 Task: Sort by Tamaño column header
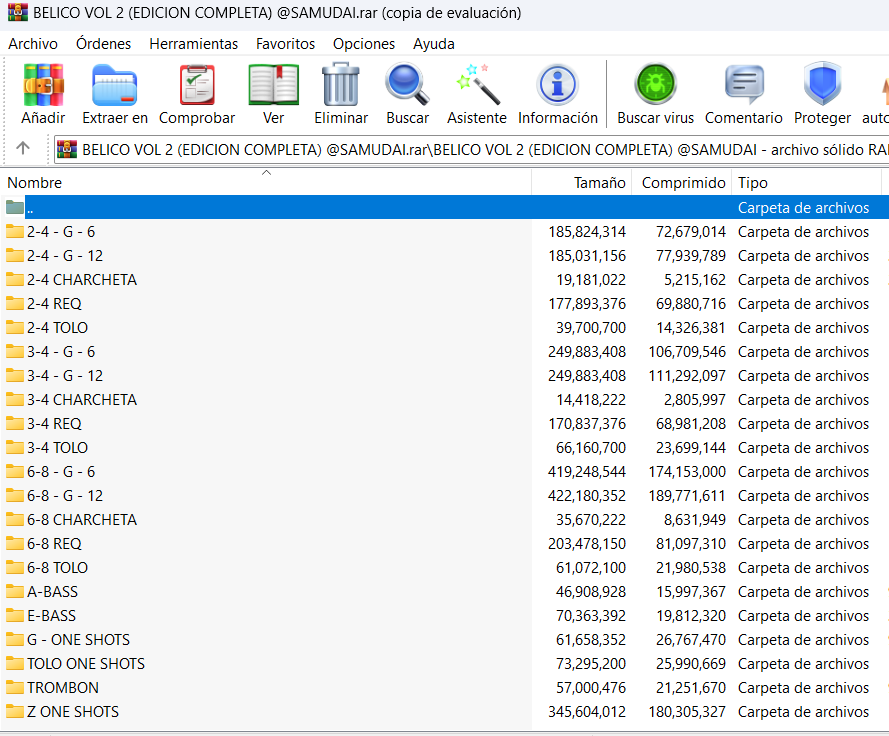coord(582,183)
